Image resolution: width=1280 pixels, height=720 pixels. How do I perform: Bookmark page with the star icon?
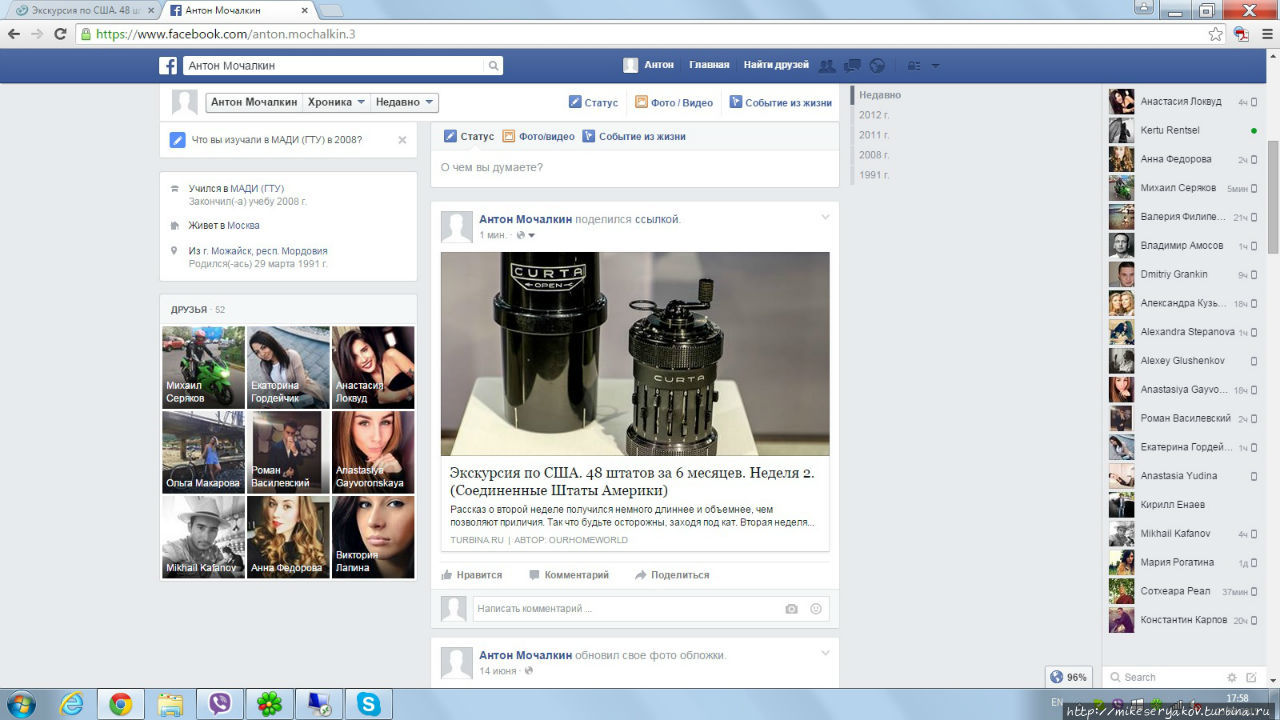pyautogui.click(x=1215, y=33)
